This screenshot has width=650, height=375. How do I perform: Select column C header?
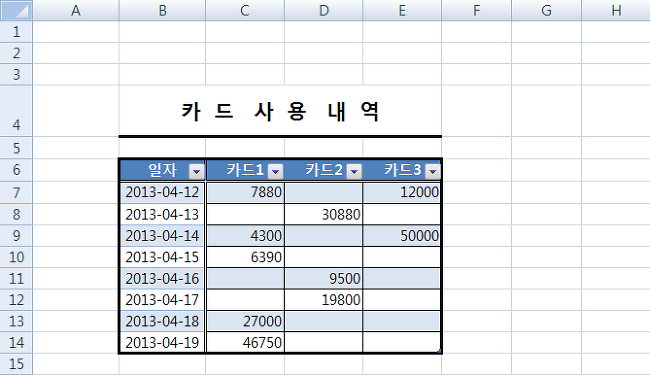[245, 10]
